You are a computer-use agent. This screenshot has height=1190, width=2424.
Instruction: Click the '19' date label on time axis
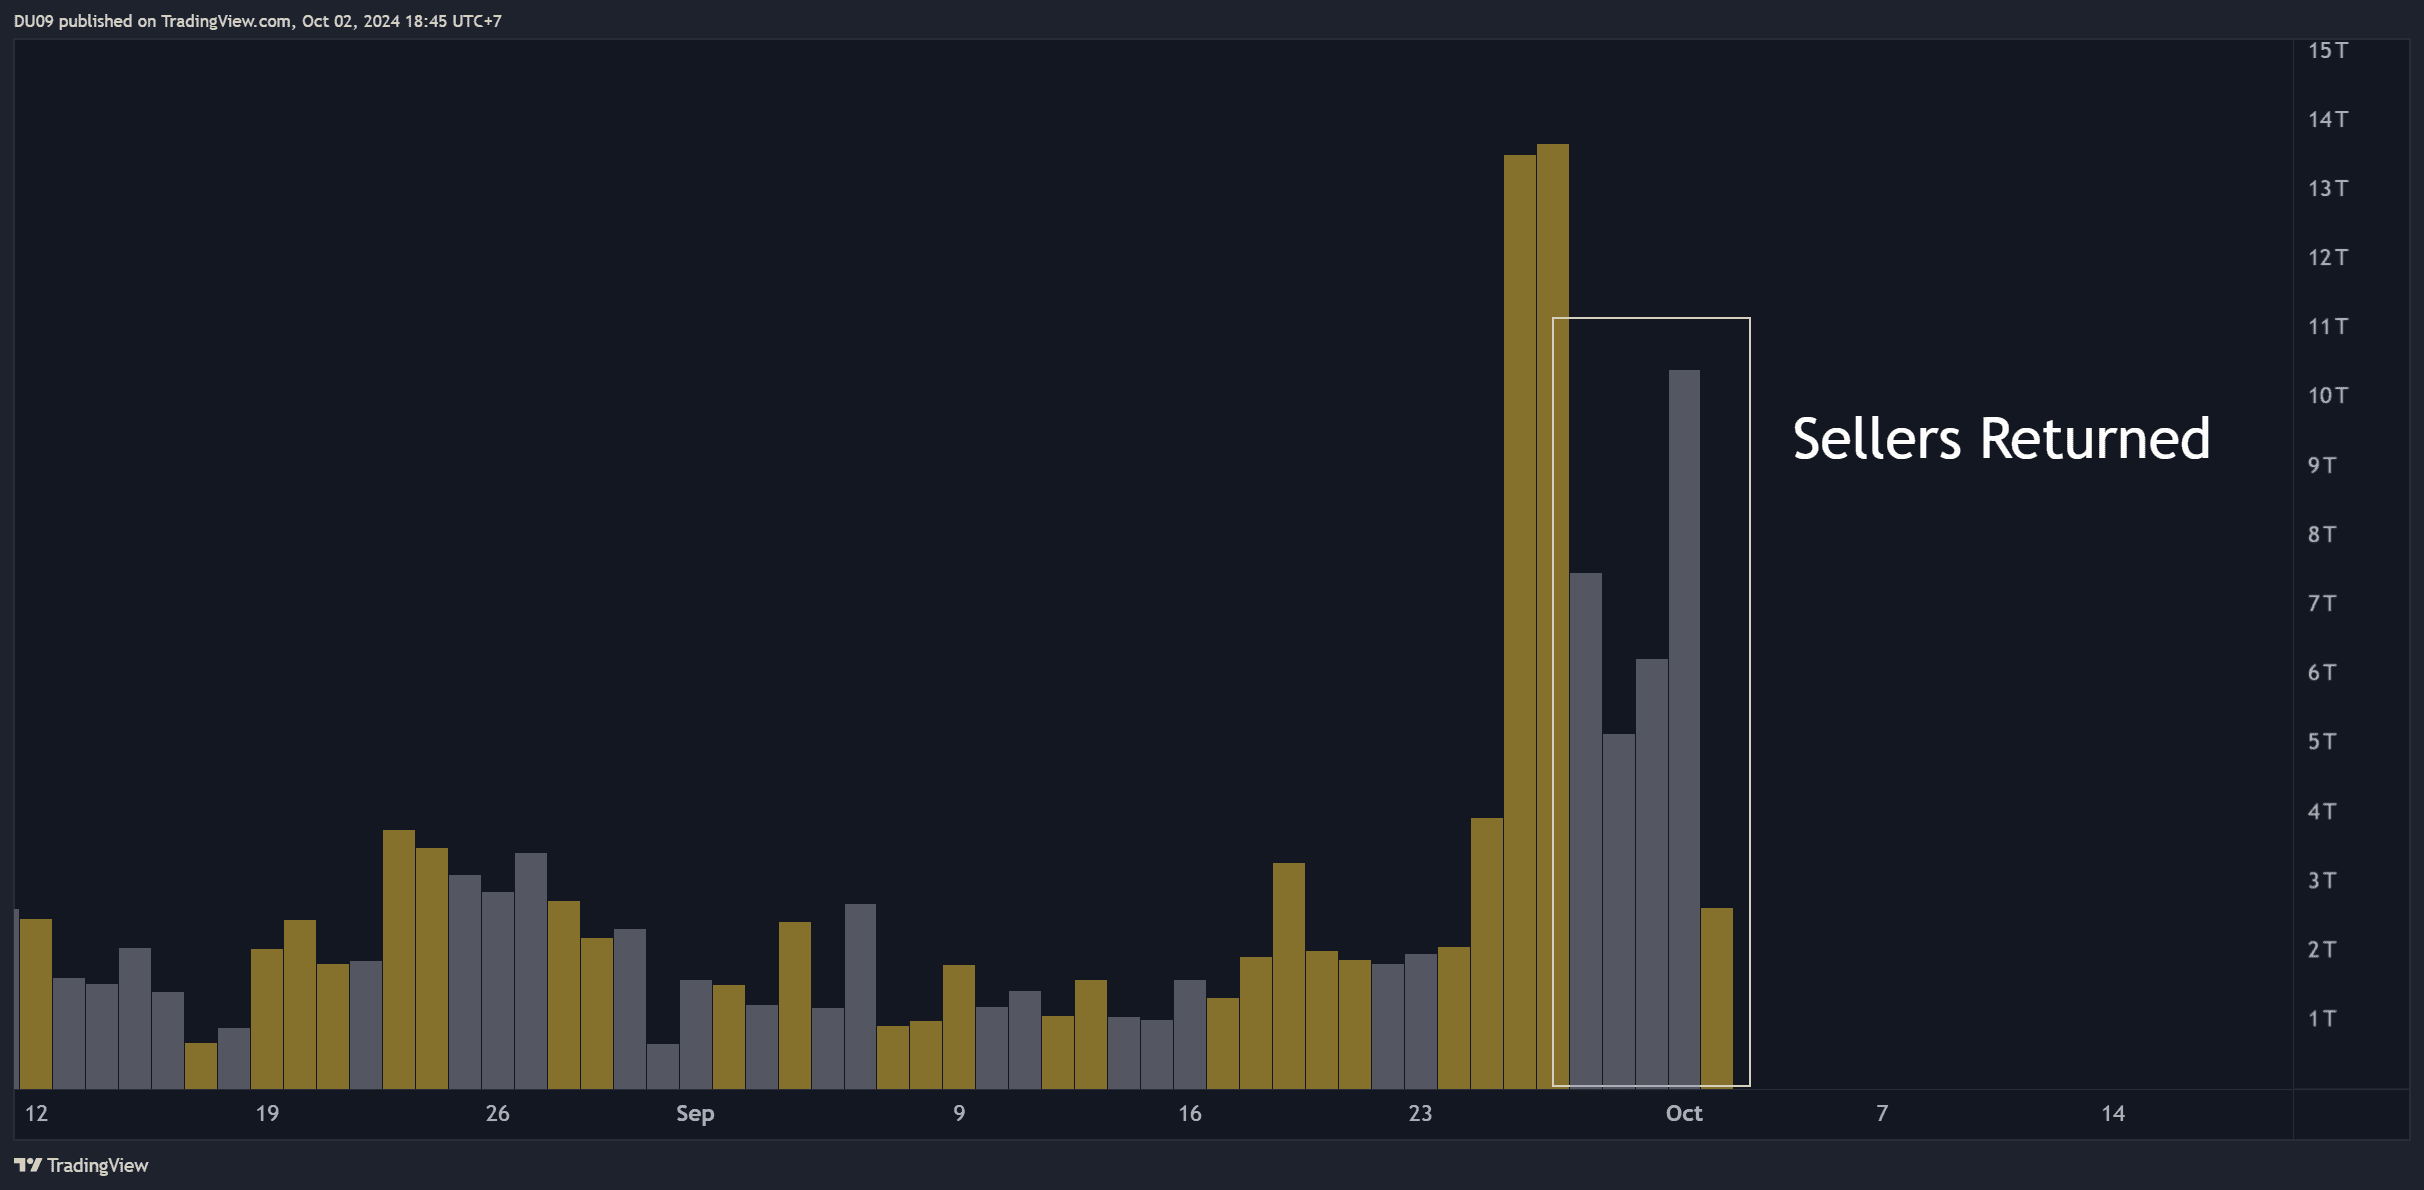[x=267, y=1113]
